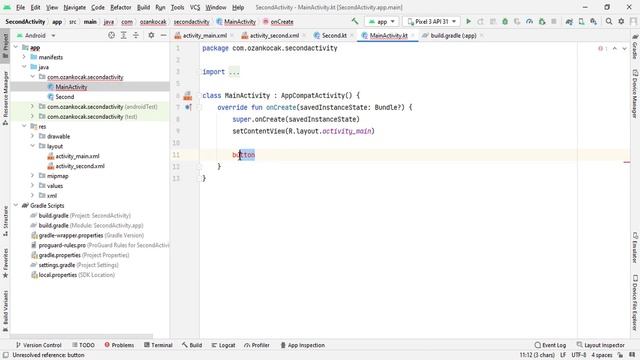This screenshot has height=360, width=640.
Task: Run the app with the green play button
Action: coord(469,21)
